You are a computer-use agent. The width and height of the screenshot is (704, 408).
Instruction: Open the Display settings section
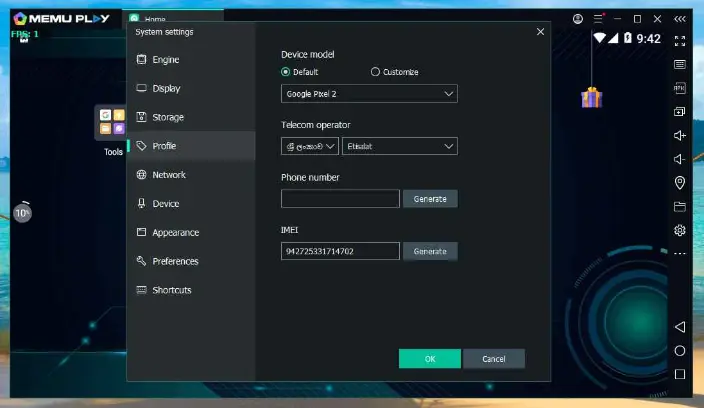(166, 89)
